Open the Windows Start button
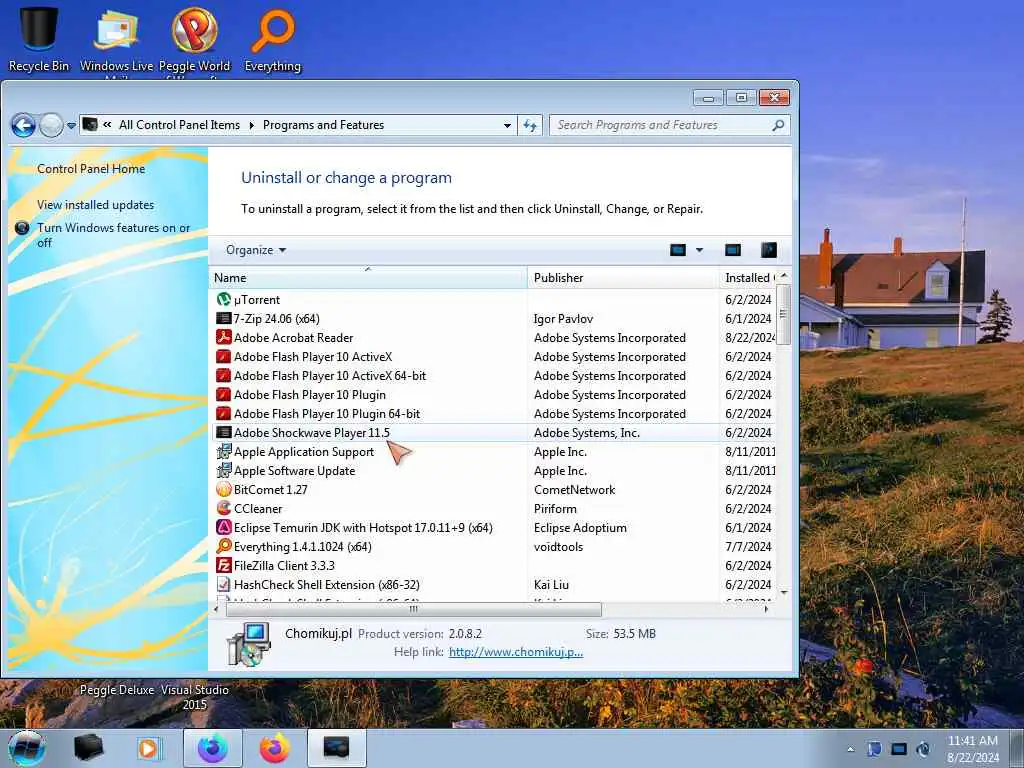This screenshot has width=1024, height=768. [x=26, y=748]
